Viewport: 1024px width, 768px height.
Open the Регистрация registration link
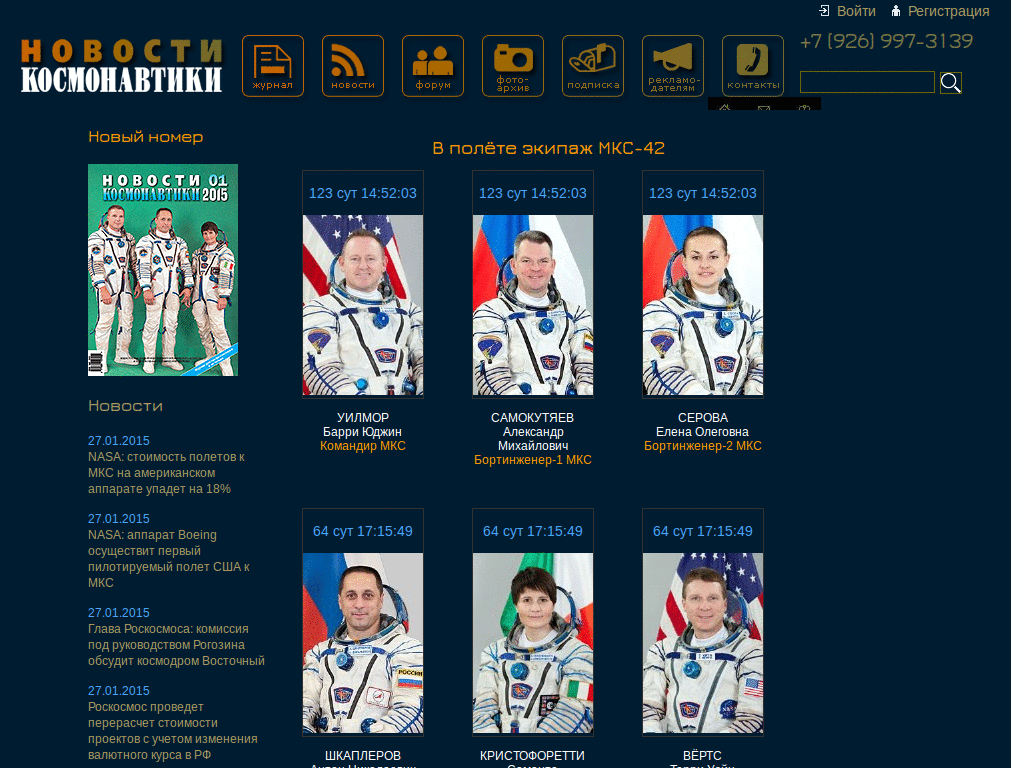click(x=947, y=11)
